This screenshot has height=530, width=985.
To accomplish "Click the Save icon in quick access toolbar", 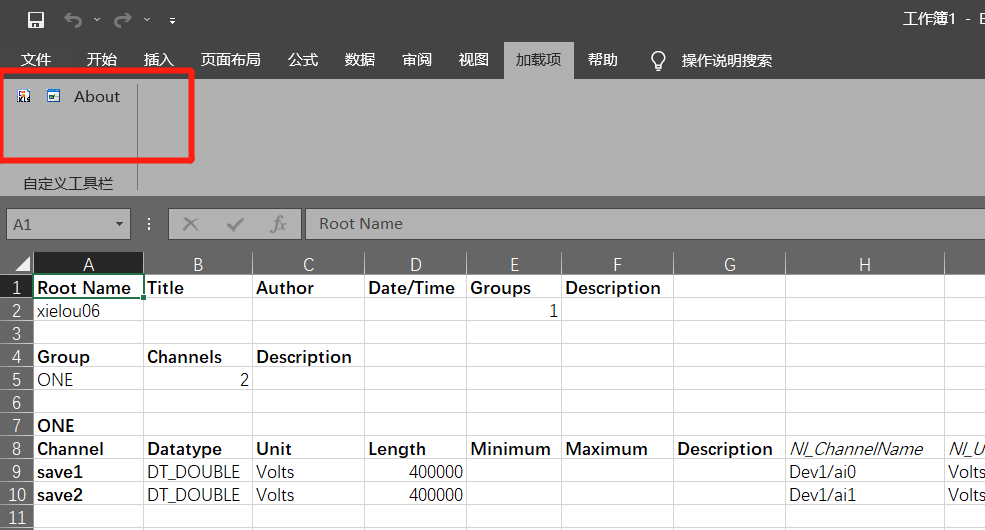I will click(x=36, y=20).
